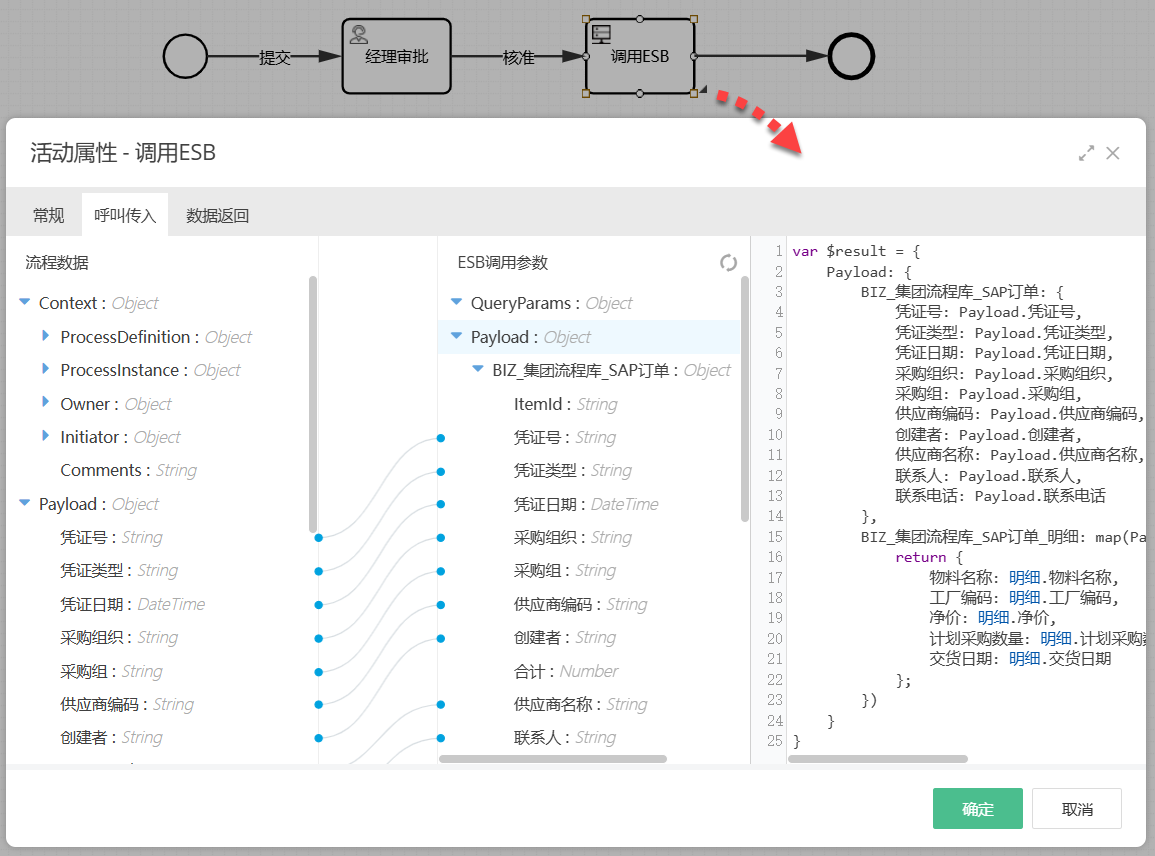Click the ESB parameters vertical scrollbar
The height and width of the screenshot is (856, 1155).
pyautogui.click(x=744, y=400)
